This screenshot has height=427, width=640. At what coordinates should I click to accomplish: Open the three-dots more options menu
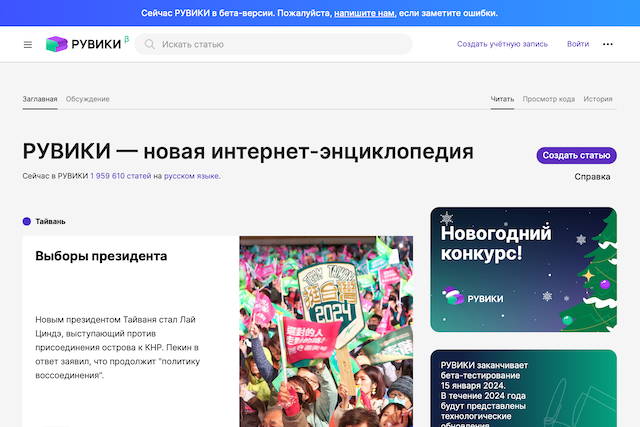tap(608, 44)
